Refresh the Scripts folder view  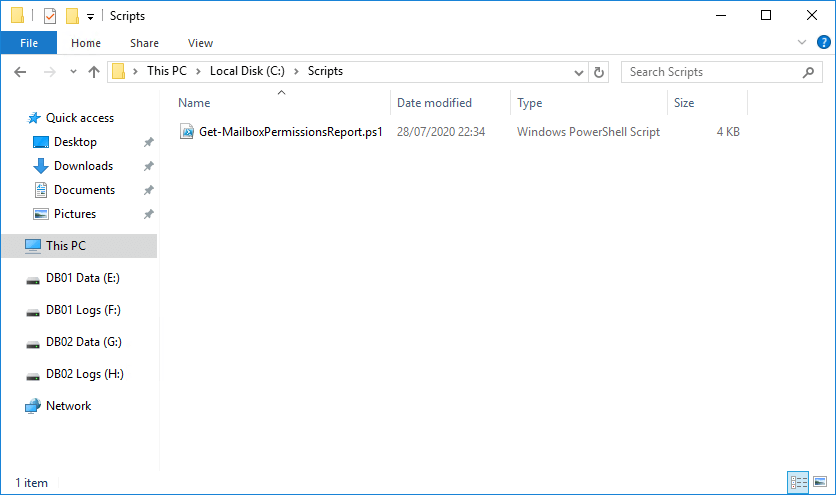[x=599, y=72]
